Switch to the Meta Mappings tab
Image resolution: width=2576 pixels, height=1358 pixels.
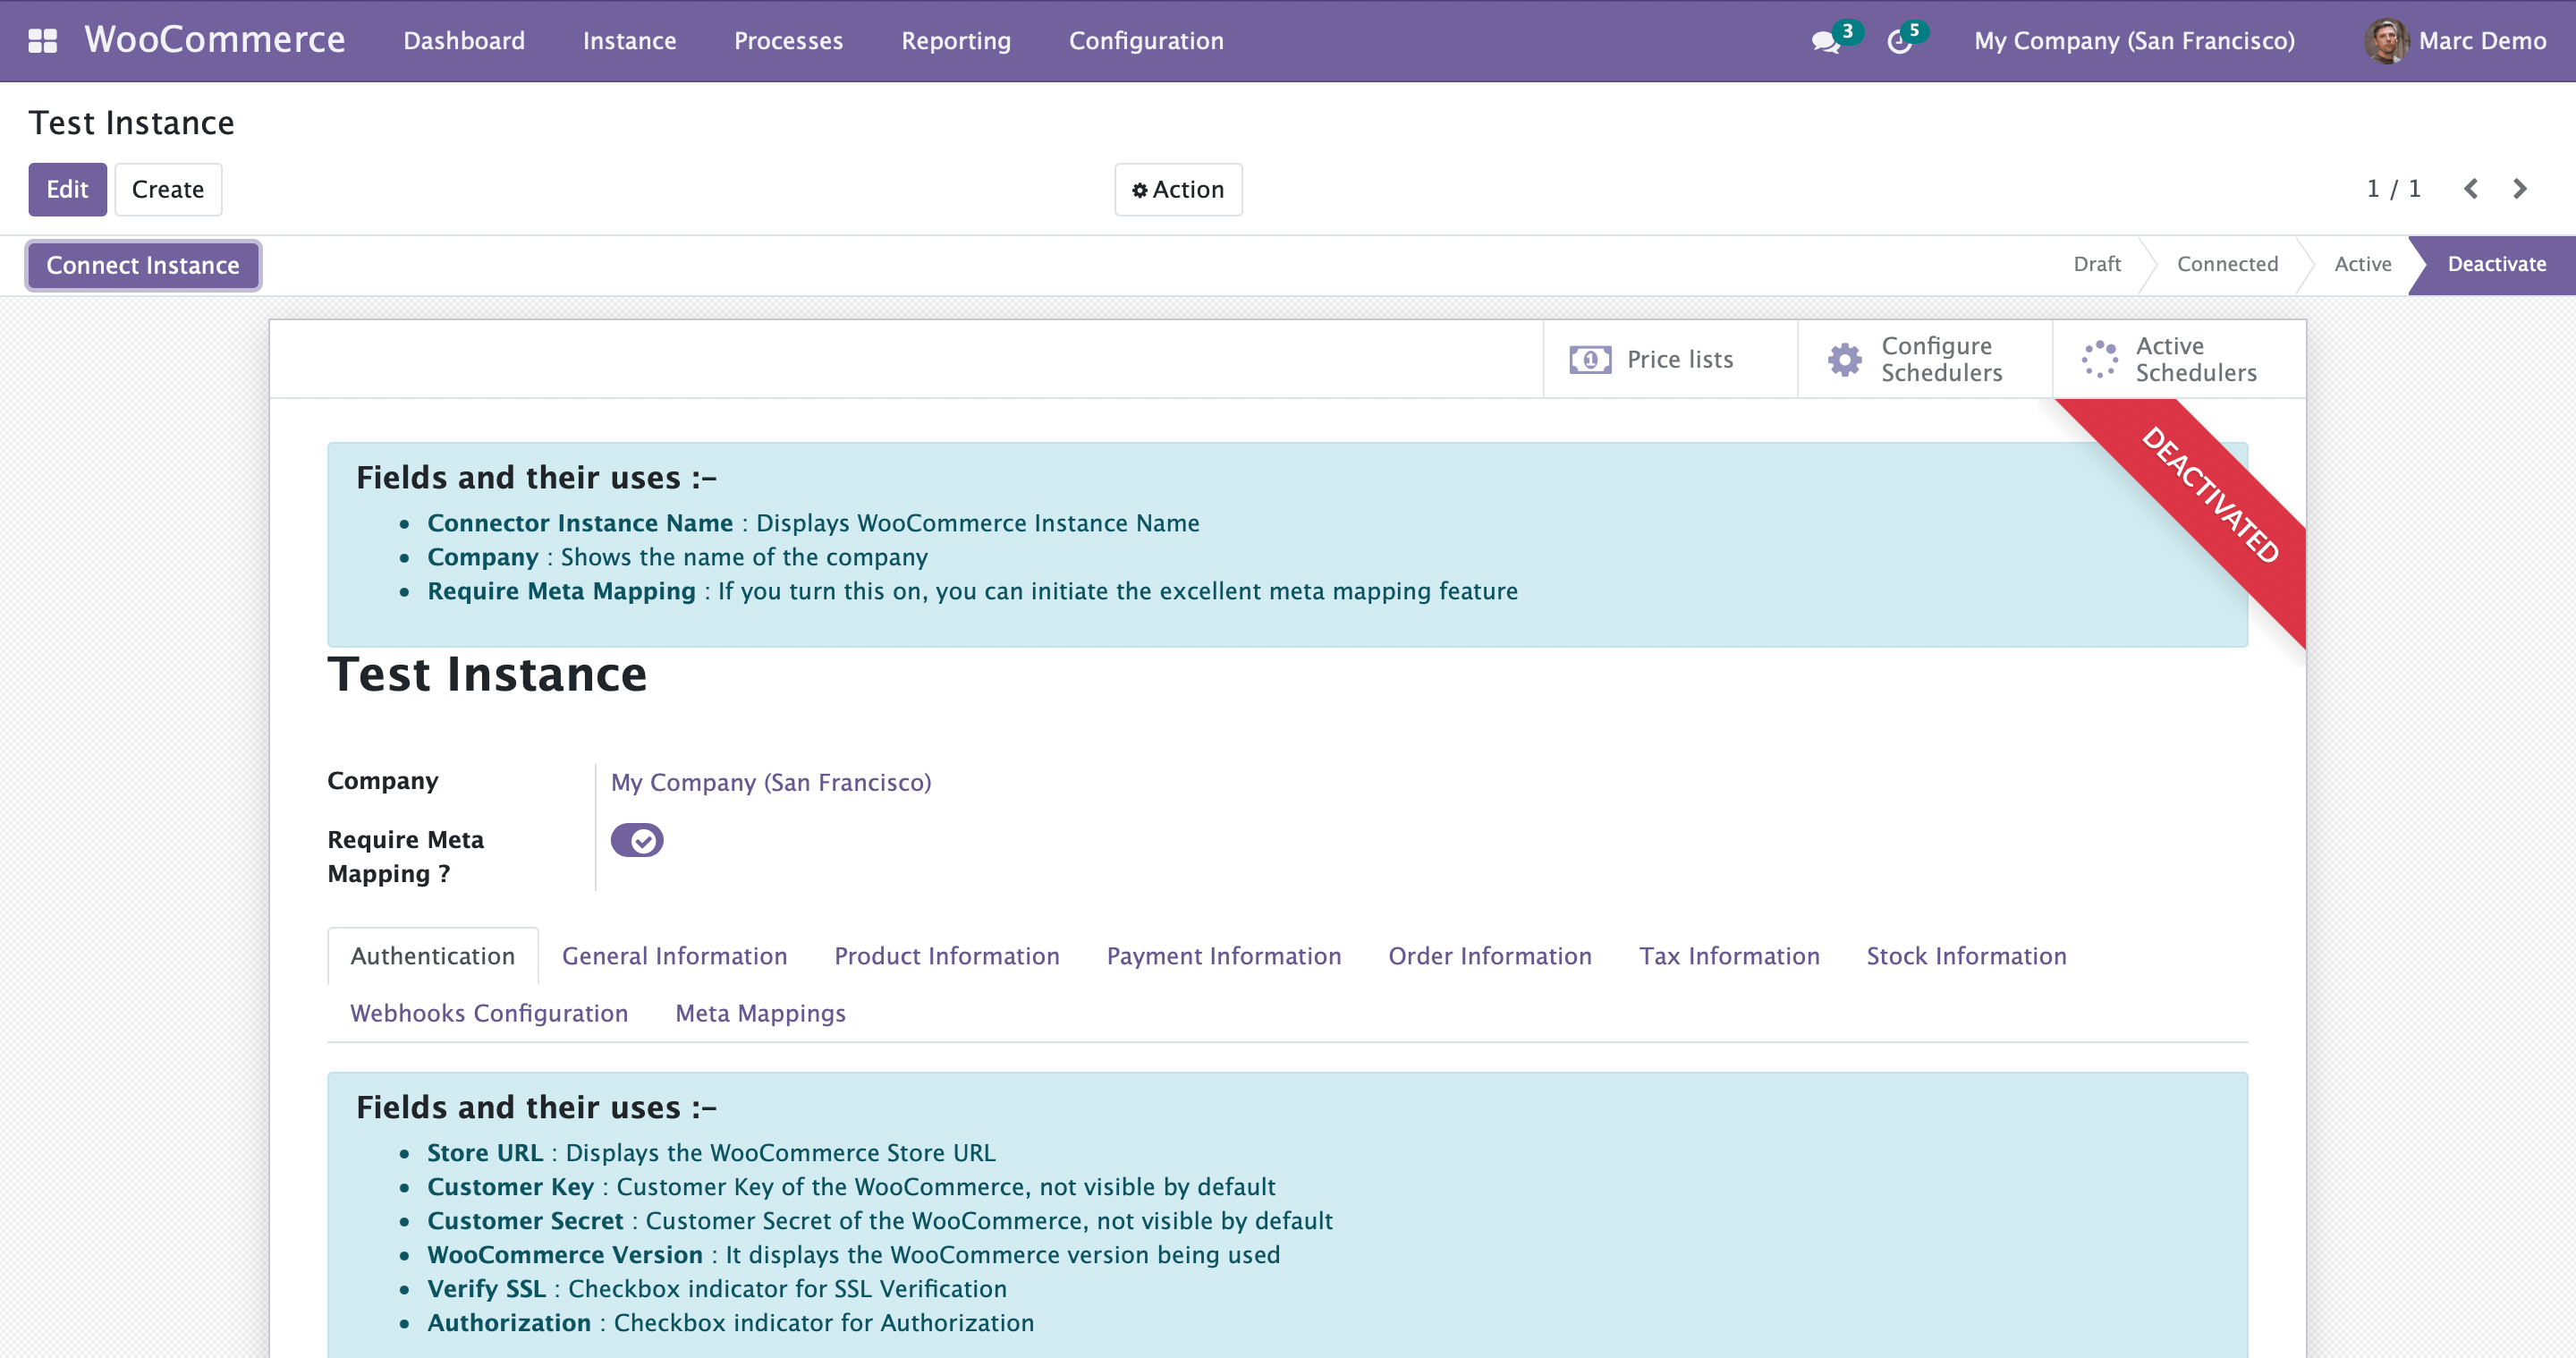pyautogui.click(x=760, y=1013)
